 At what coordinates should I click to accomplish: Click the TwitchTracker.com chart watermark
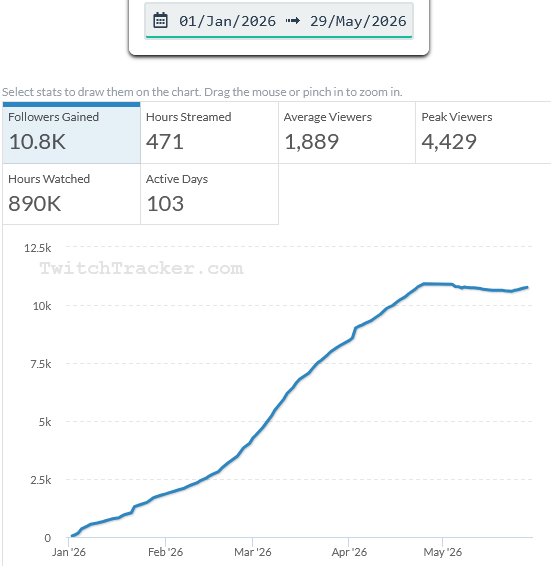141,268
